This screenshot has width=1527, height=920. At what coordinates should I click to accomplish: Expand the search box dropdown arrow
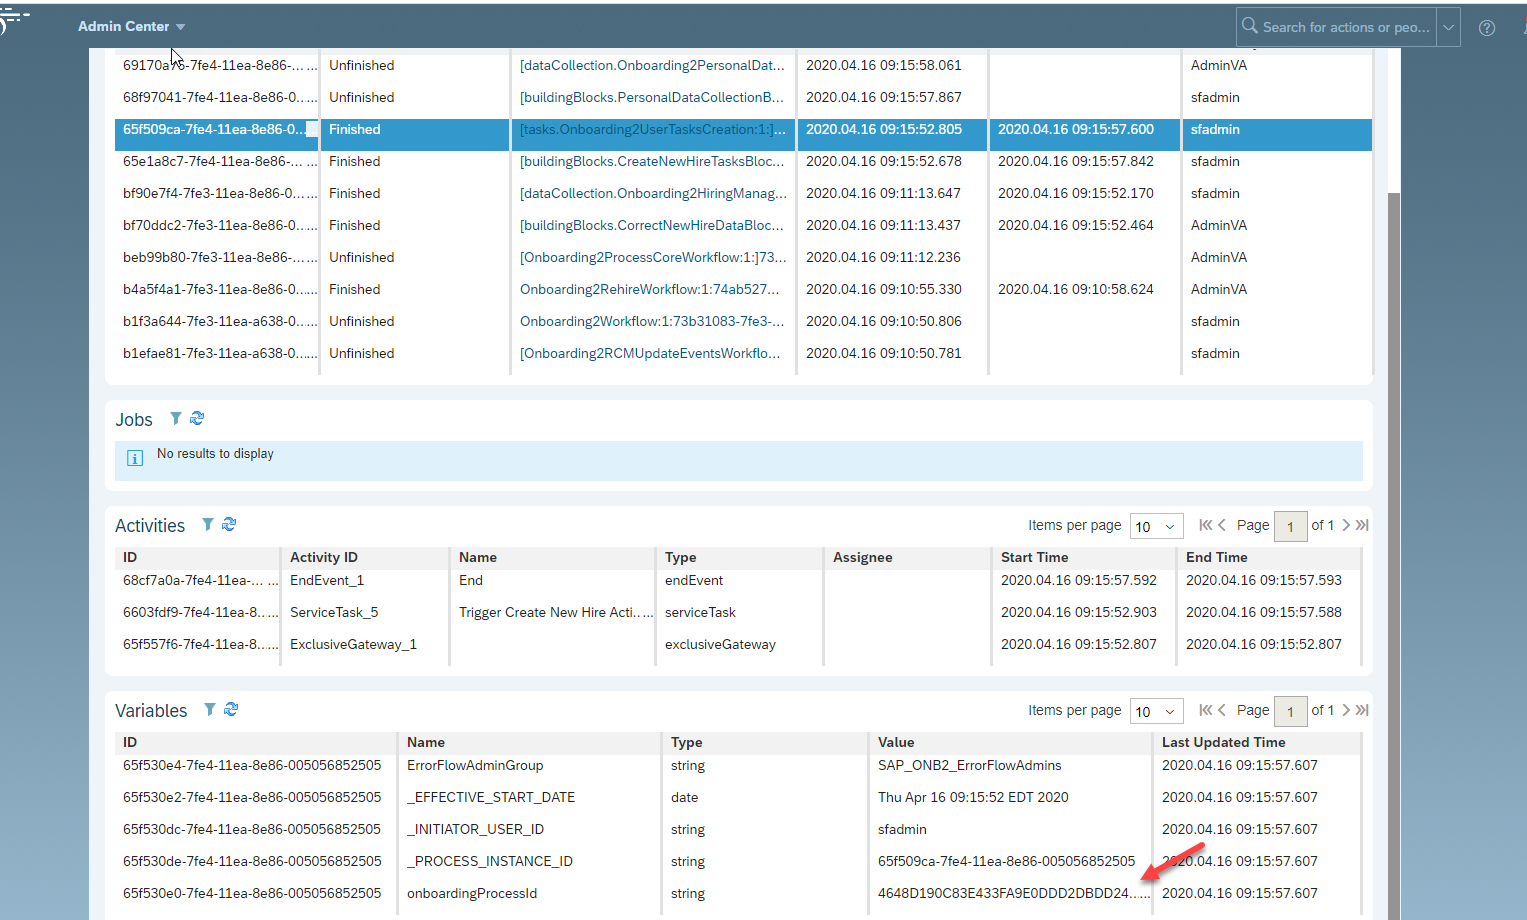point(1448,27)
